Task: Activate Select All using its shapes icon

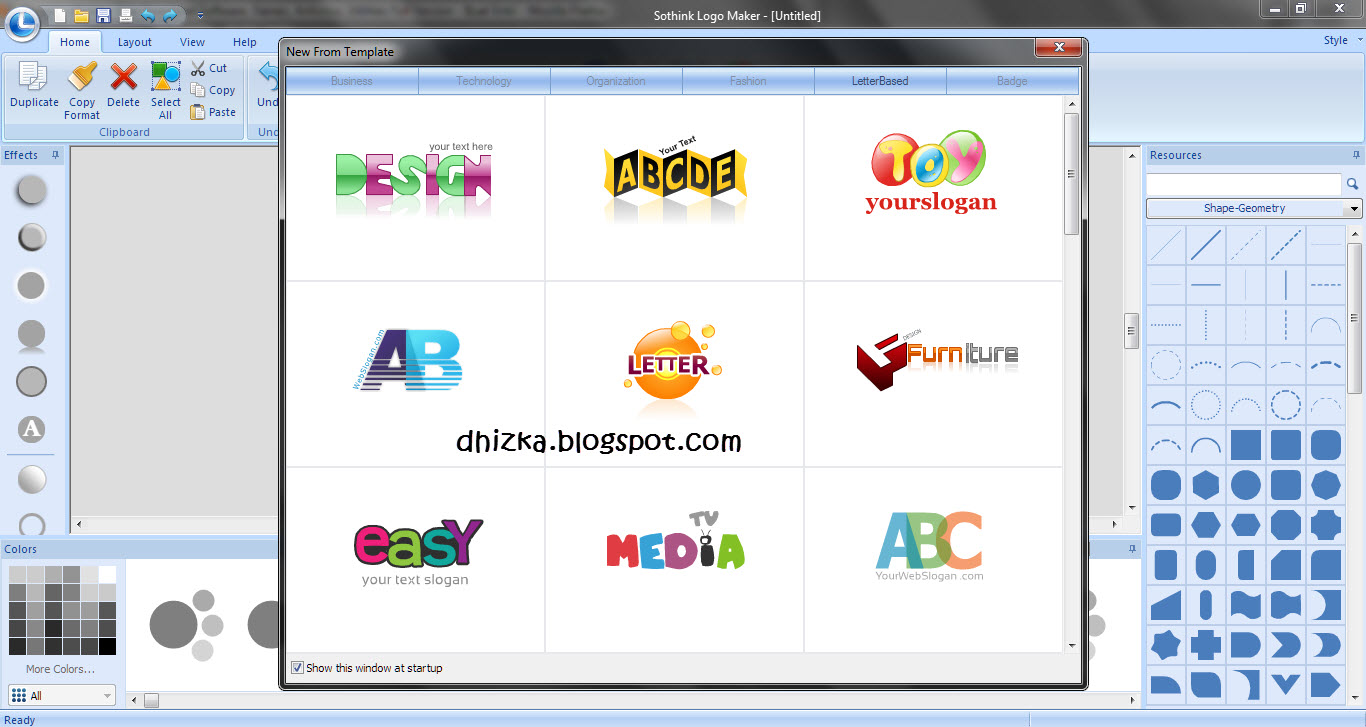Action: coord(165,76)
